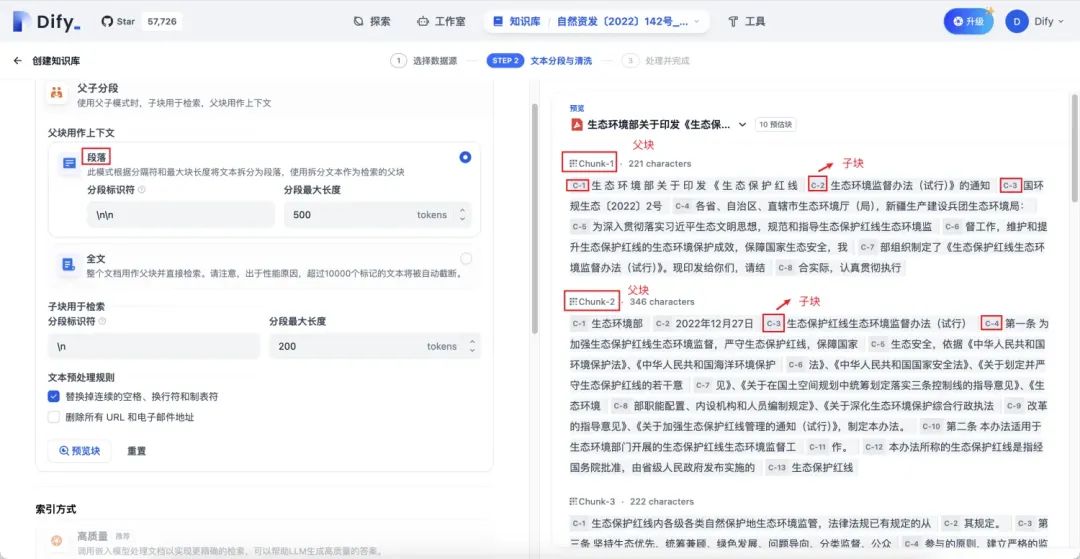Click the PDF file icon in preview
The width and height of the screenshot is (1080, 559).
click(x=577, y=125)
